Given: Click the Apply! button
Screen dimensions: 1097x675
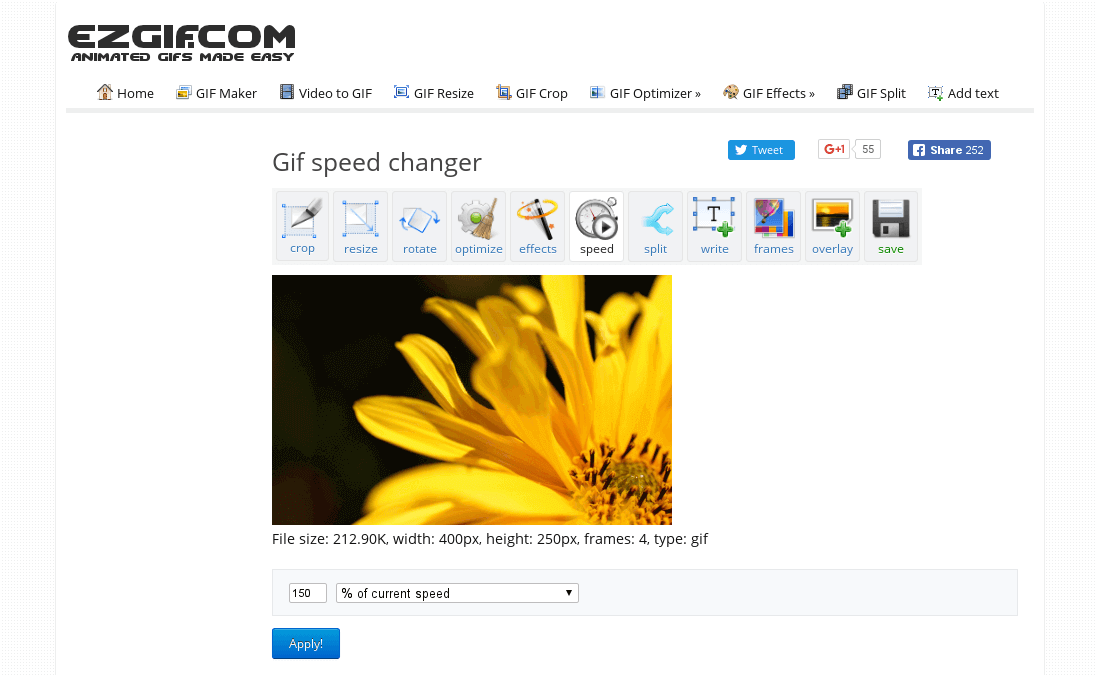Looking at the screenshot, I should click(x=305, y=643).
